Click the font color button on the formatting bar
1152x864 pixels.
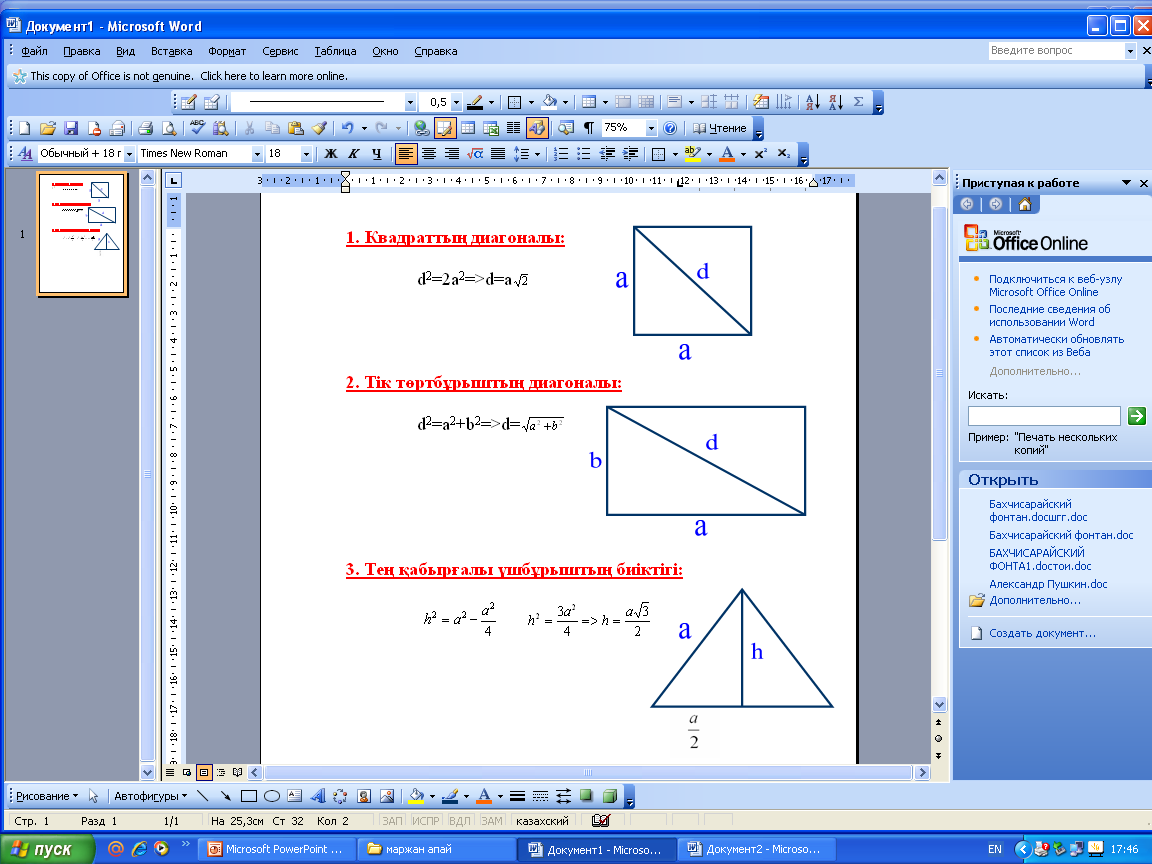pos(727,154)
